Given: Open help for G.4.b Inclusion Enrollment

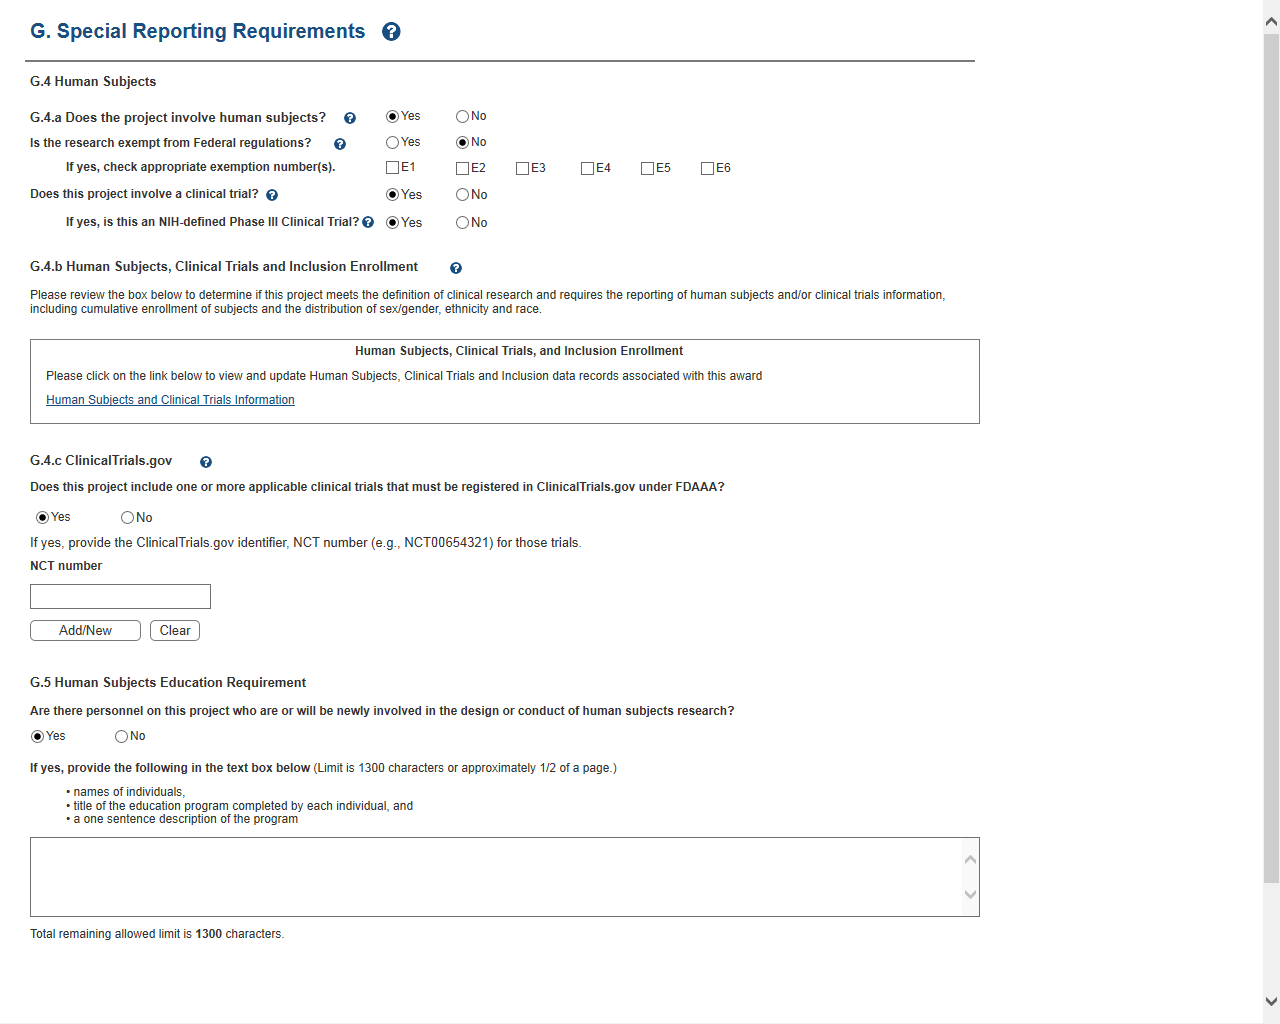Looking at the screenshot, I should point(456,268).
